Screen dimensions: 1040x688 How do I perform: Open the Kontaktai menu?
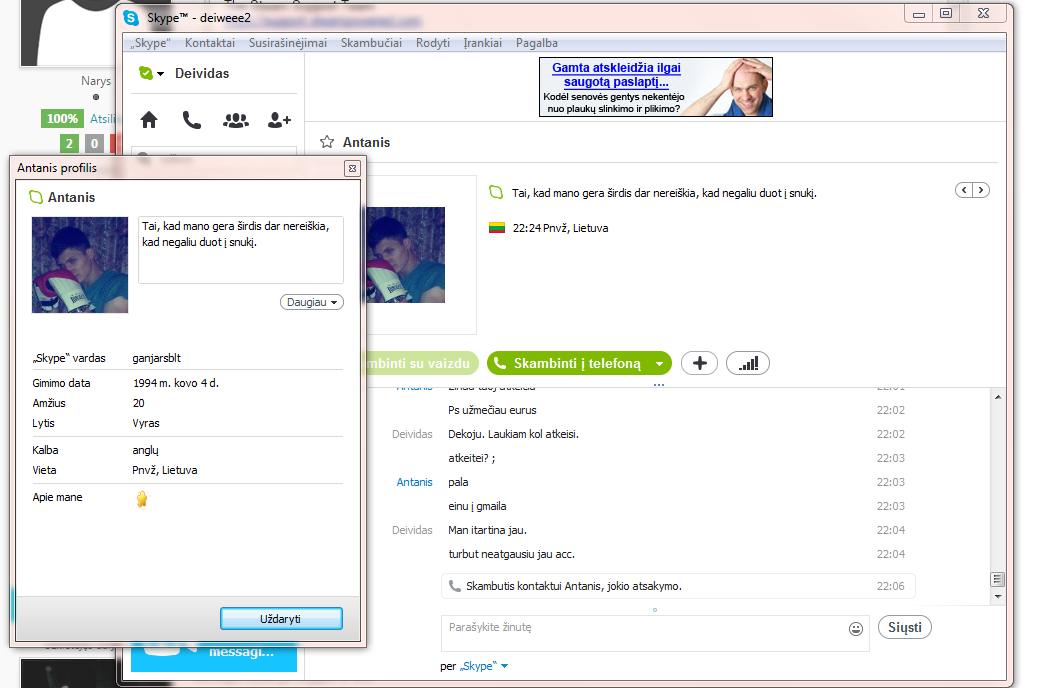pyautogui.click(x=210, y=43)
